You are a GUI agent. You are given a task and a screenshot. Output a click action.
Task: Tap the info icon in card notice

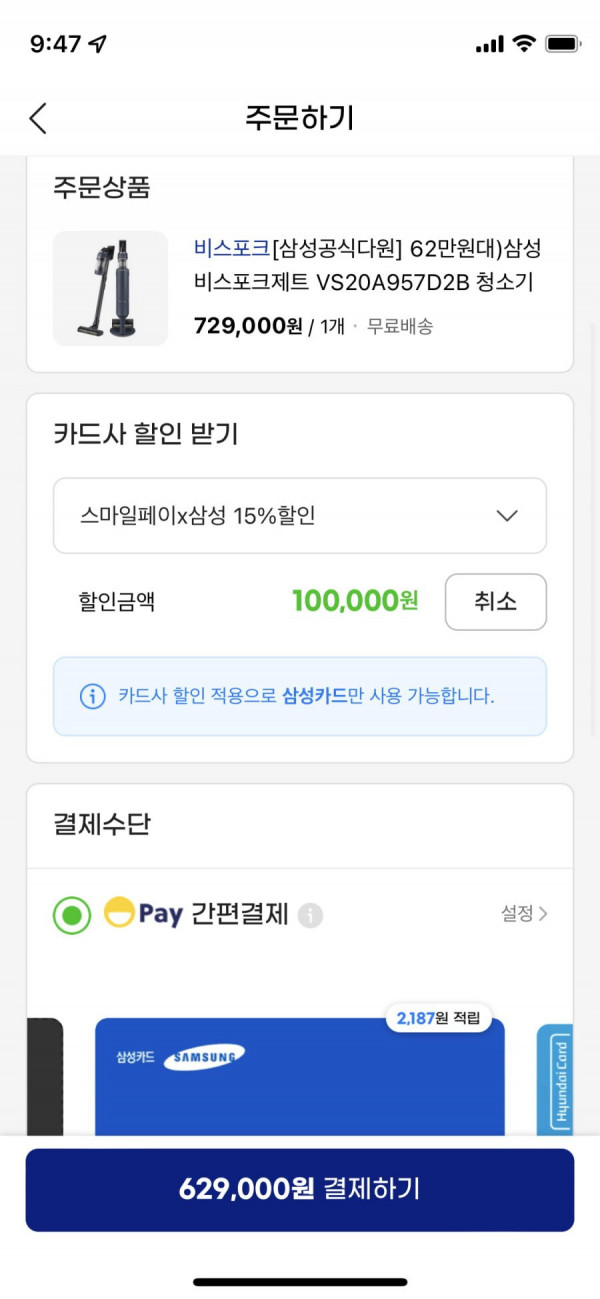tap(93, 696)
